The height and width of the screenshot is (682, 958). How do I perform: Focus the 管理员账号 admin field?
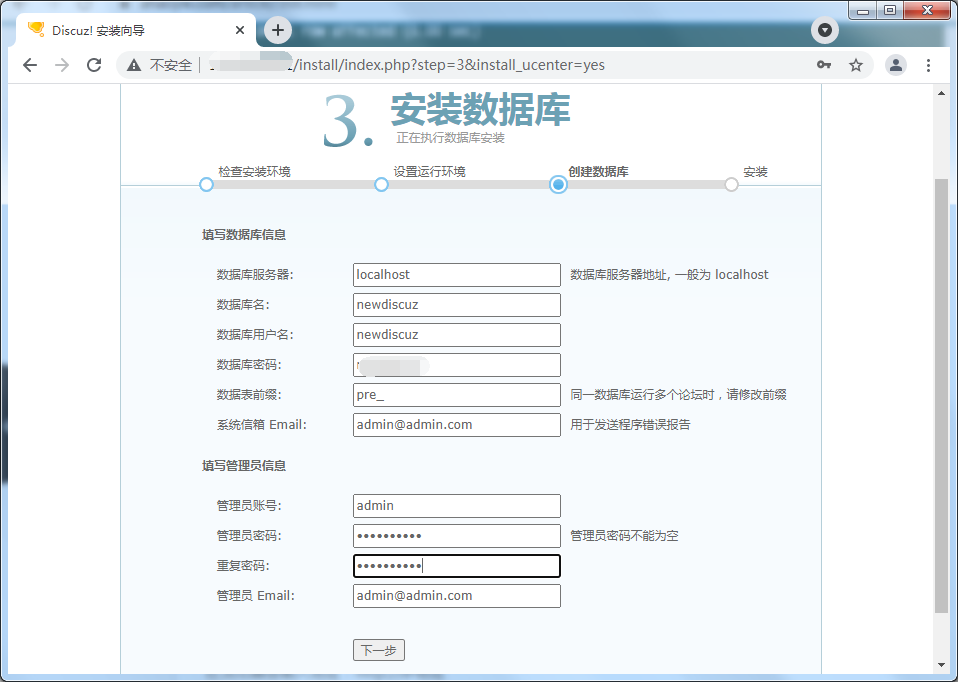tap(457, 506)
